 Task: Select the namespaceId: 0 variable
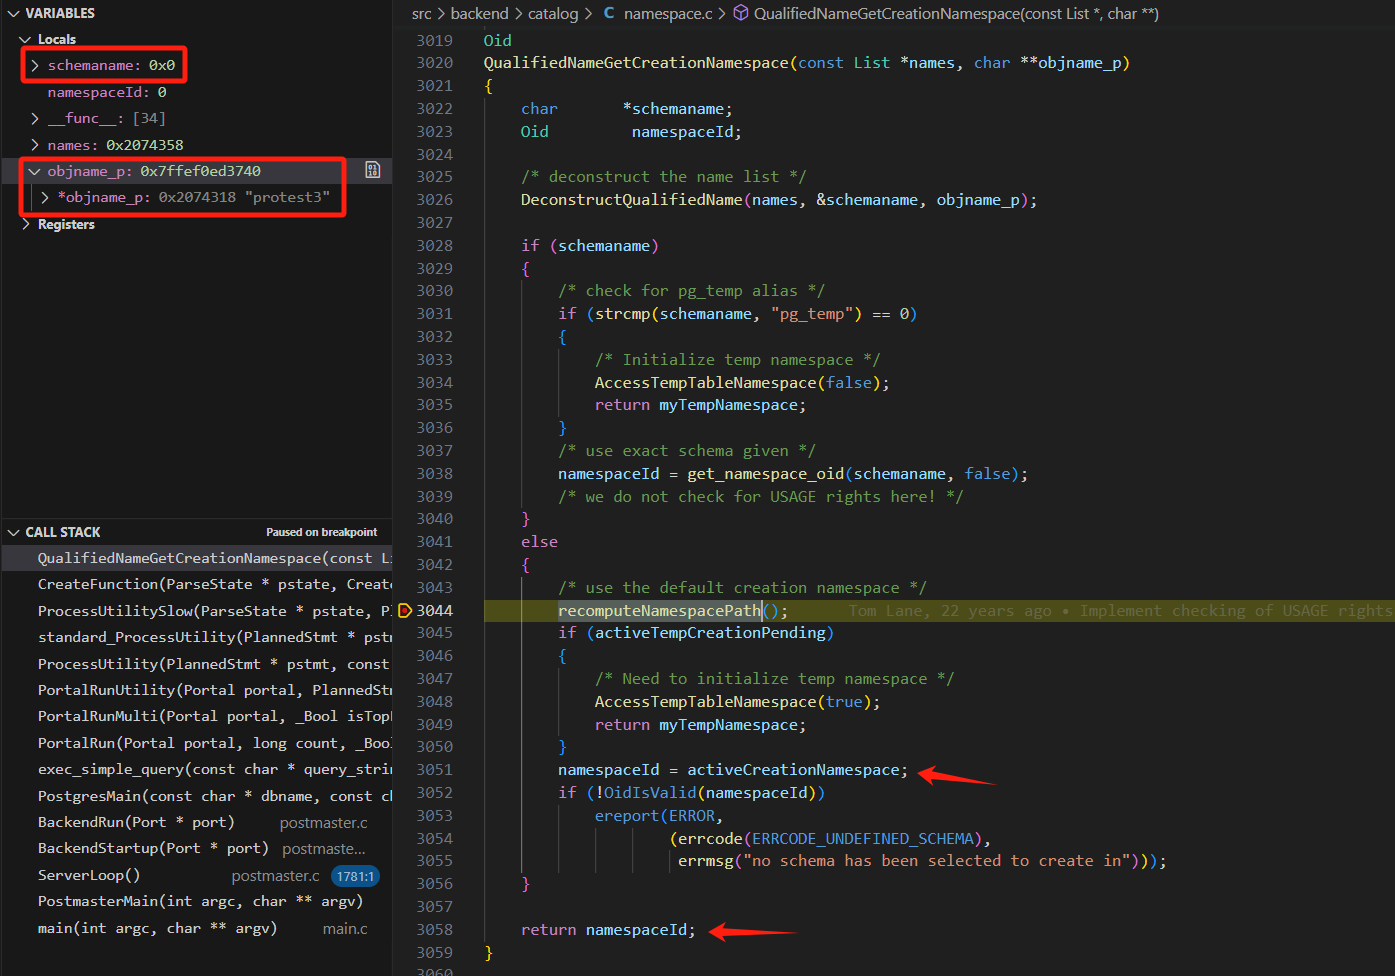coord(196,92)
